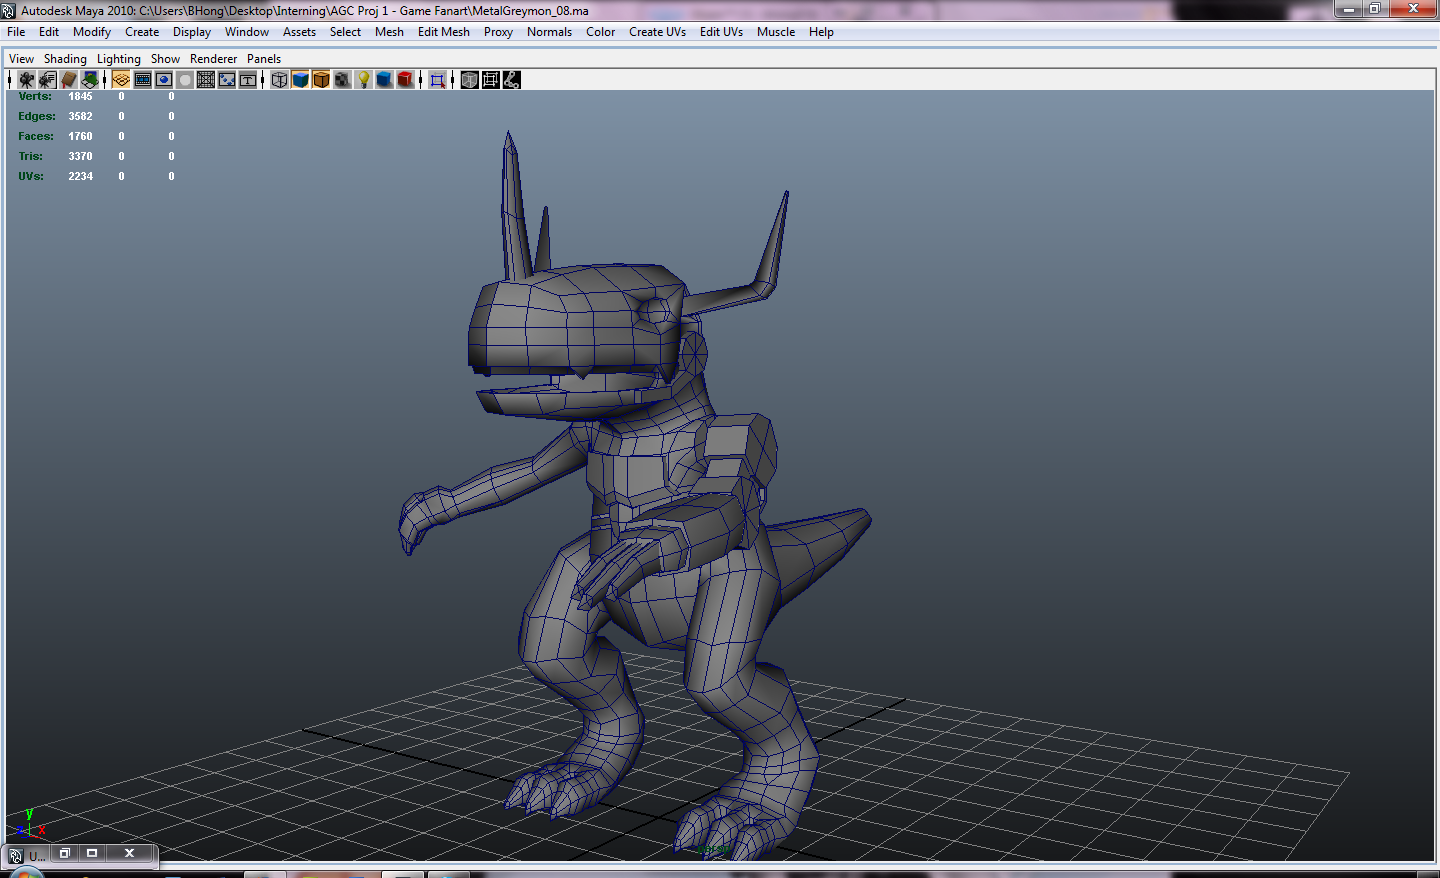The height and width of the screenshot is (878, 1440).
Task: Toggle the Safe Action overlay
Action: point(227,80)
